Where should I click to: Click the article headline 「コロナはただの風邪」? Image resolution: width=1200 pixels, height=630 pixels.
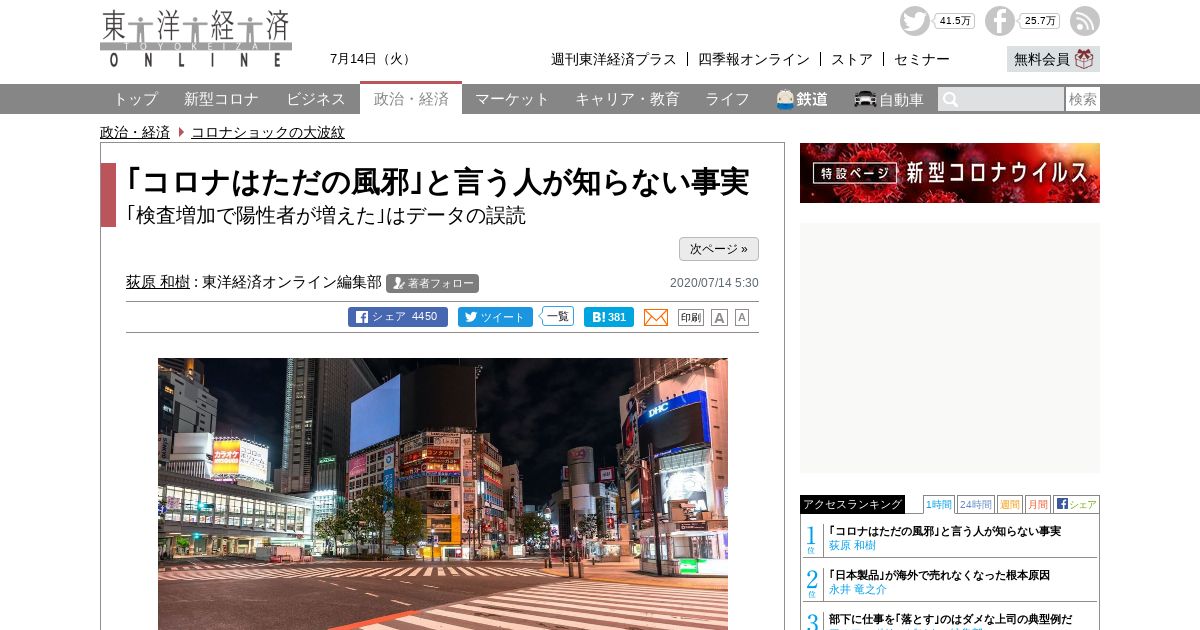point(437,182)
